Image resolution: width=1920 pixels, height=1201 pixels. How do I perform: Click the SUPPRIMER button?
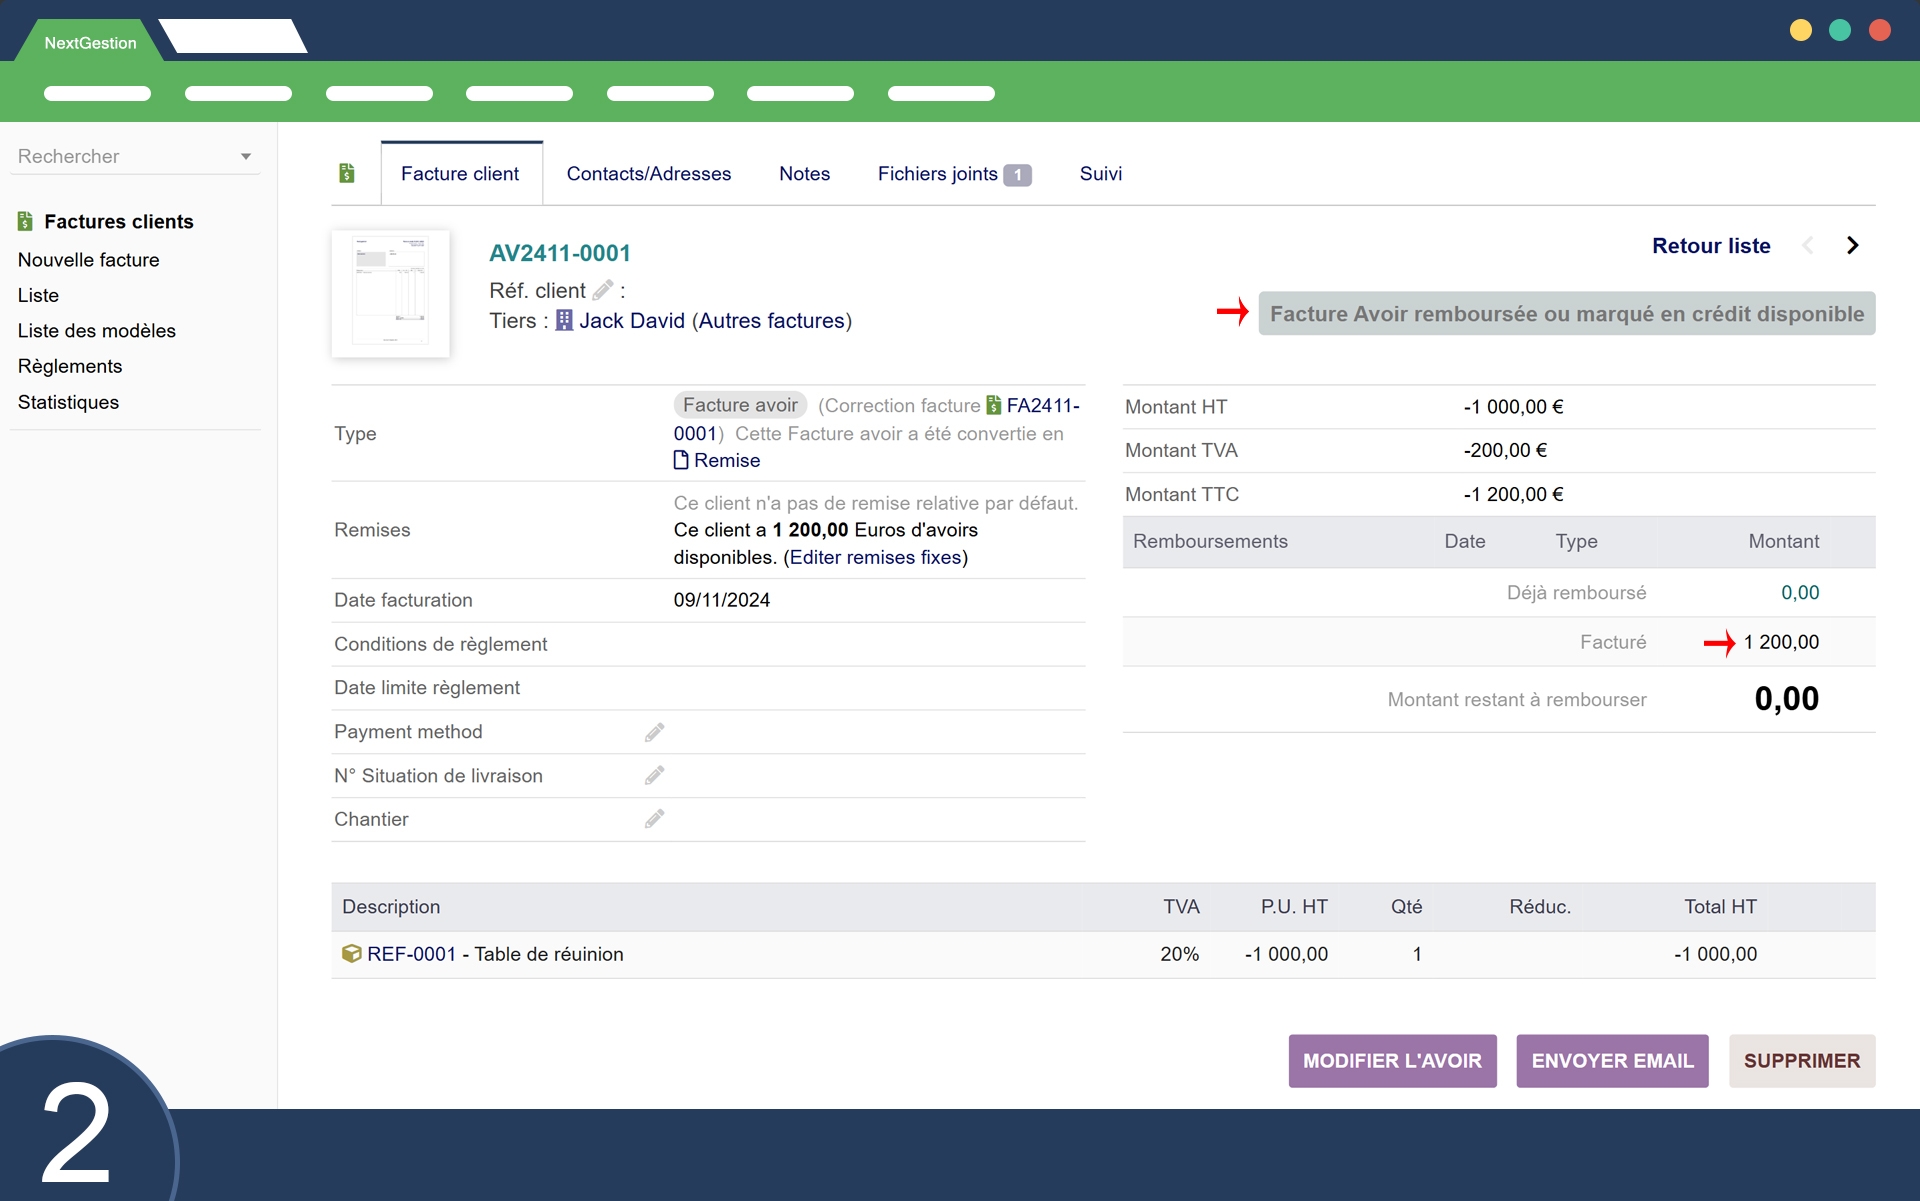[1801, 1061]
